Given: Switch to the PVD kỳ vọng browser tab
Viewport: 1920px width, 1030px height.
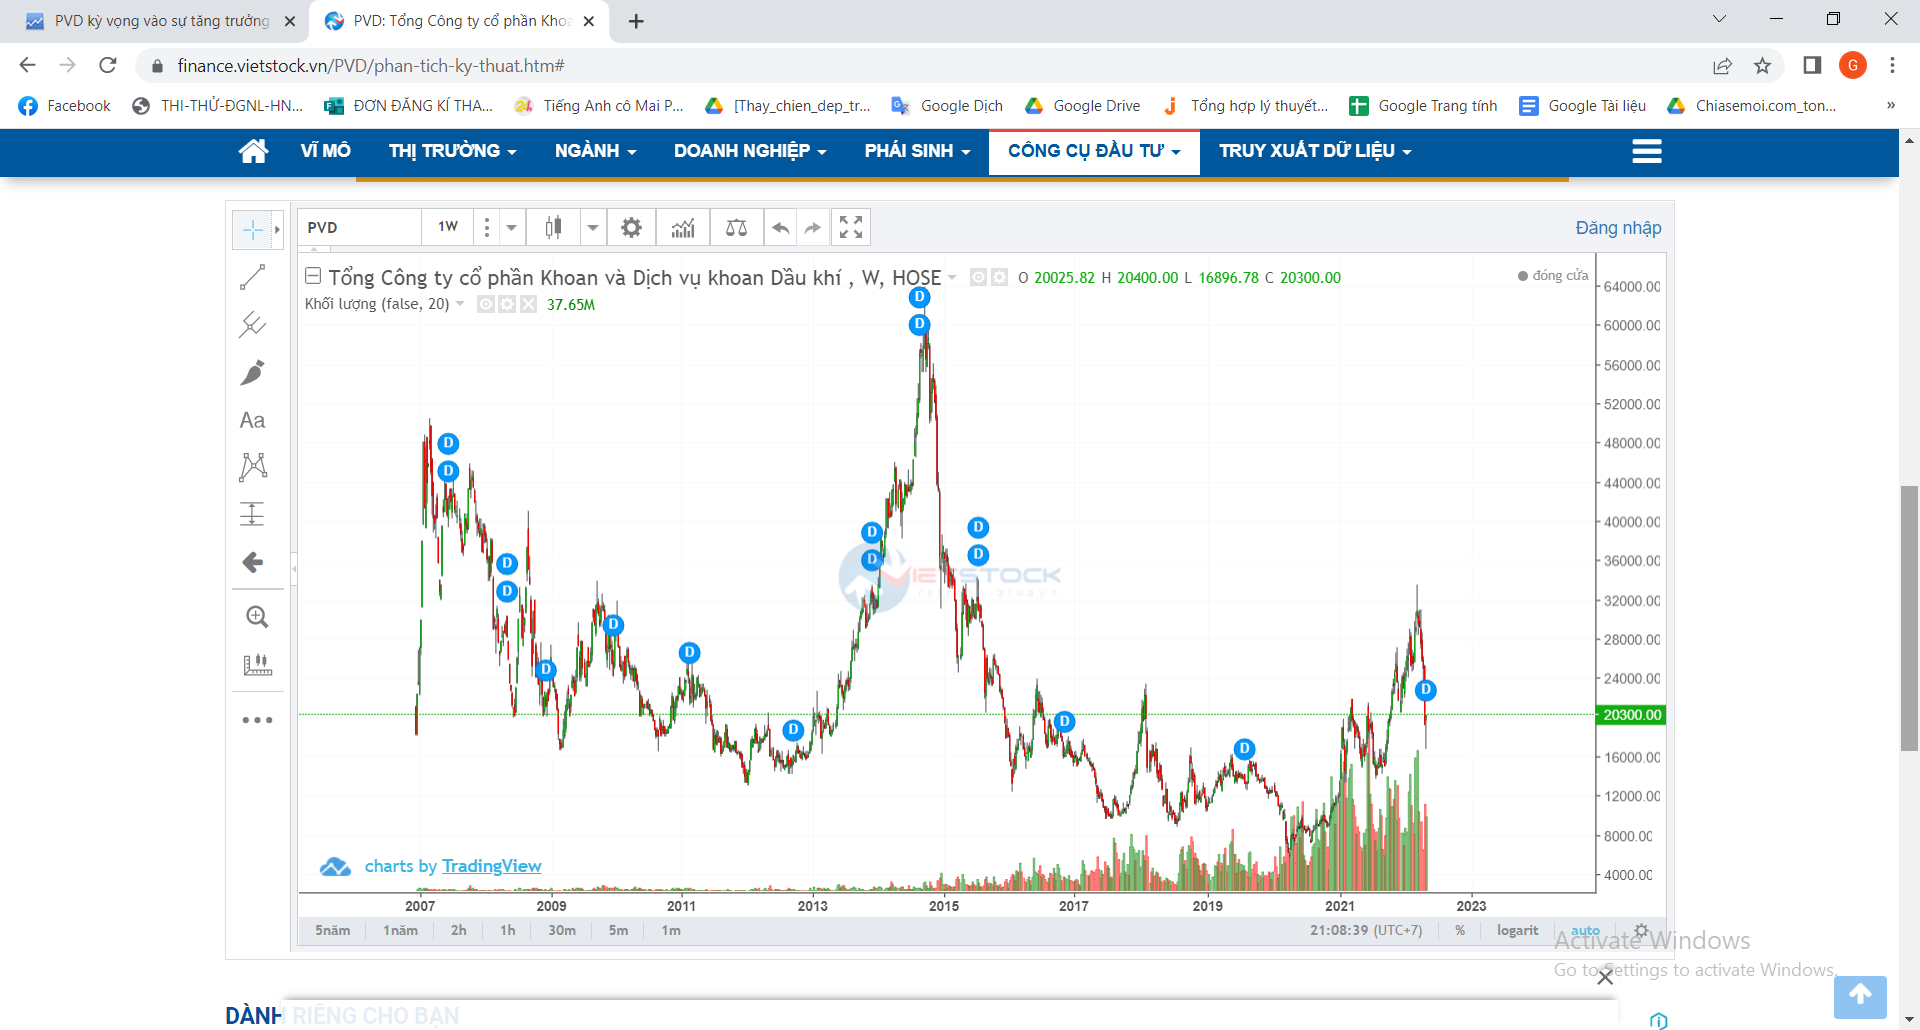Looking at the screenshot, I should tap(160, 21).
